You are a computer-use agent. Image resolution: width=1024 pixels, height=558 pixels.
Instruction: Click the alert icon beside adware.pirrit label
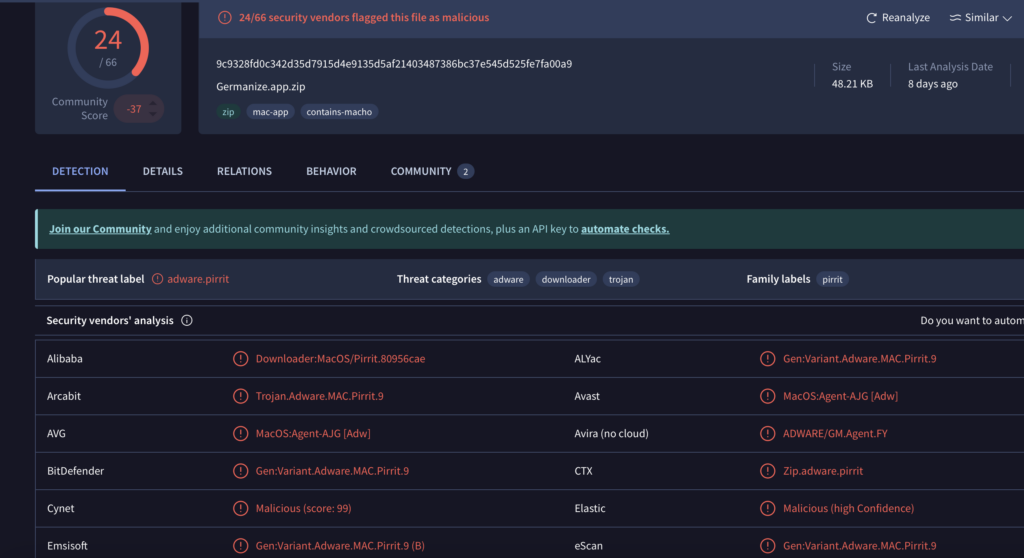(157, 279)
